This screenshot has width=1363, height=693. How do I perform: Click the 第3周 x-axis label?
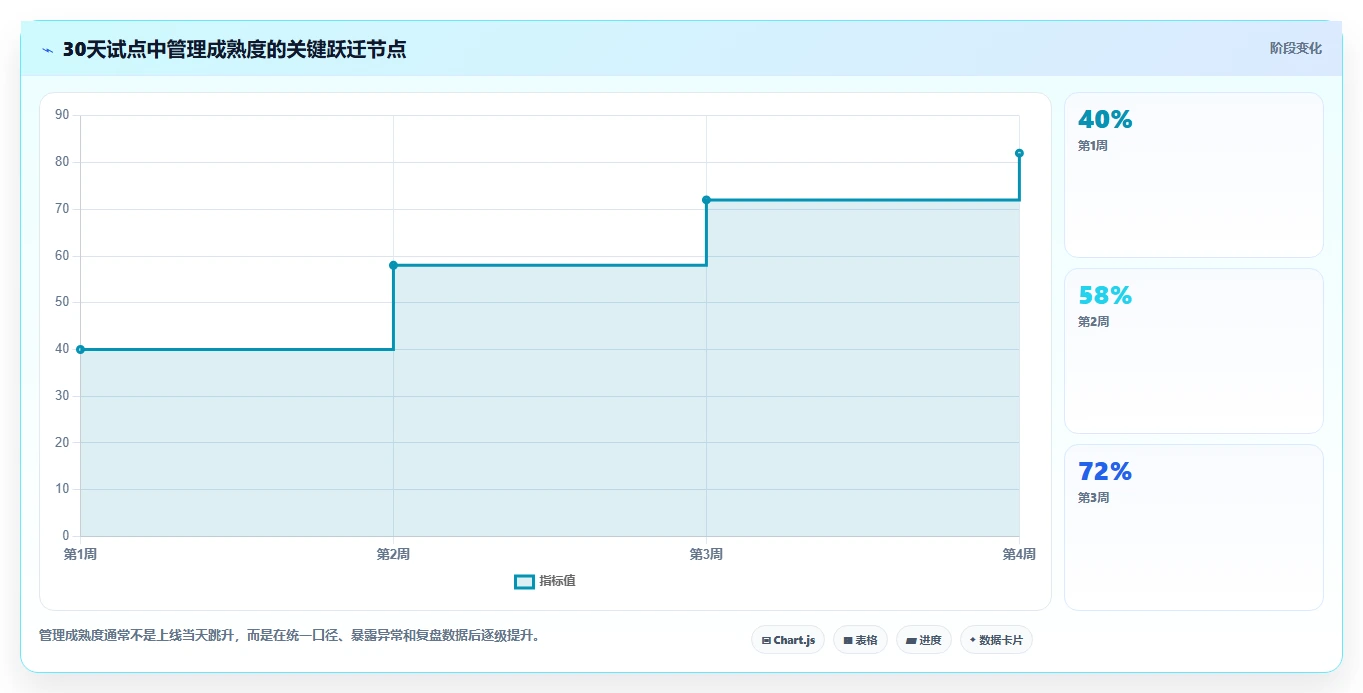(x=706, y=554)
